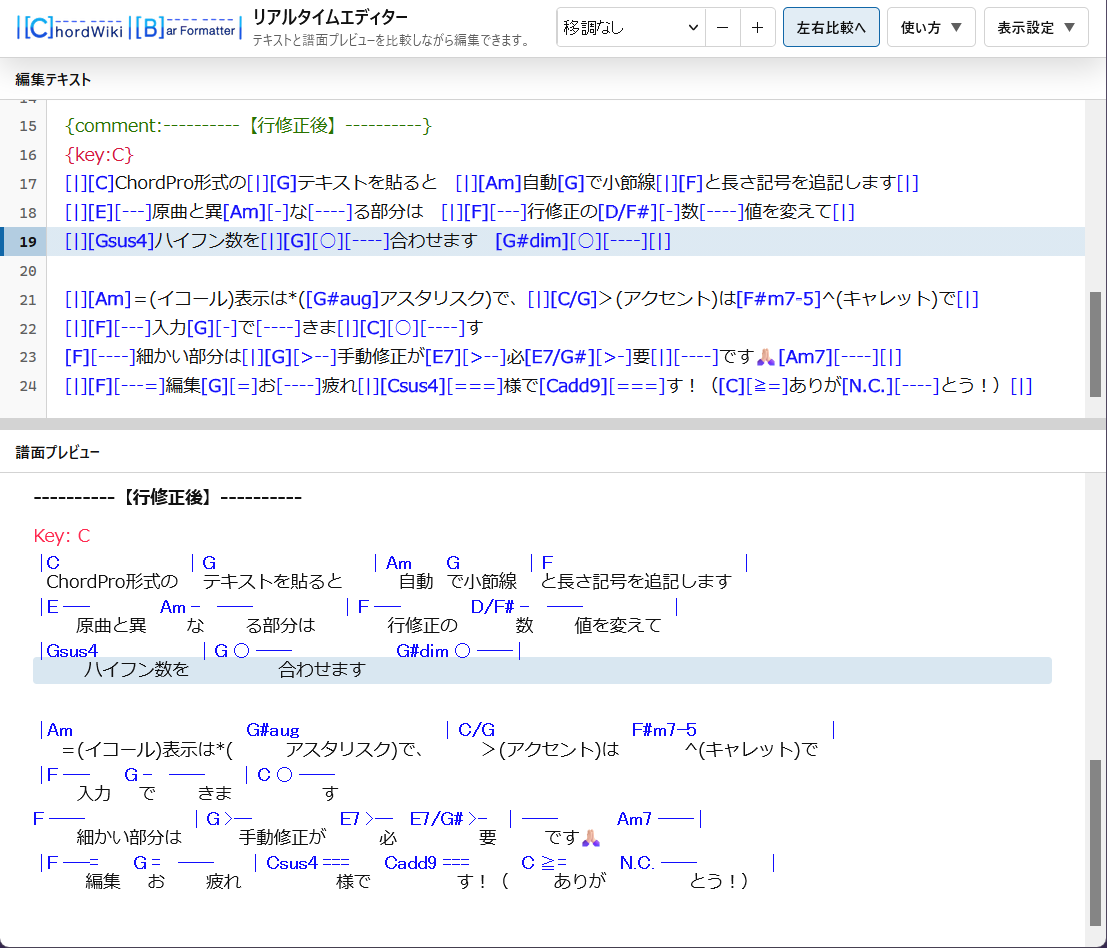Click the ChordWiki Bar Formatter logo
This screenshot has width=1107, height=948.
(128, 28)
